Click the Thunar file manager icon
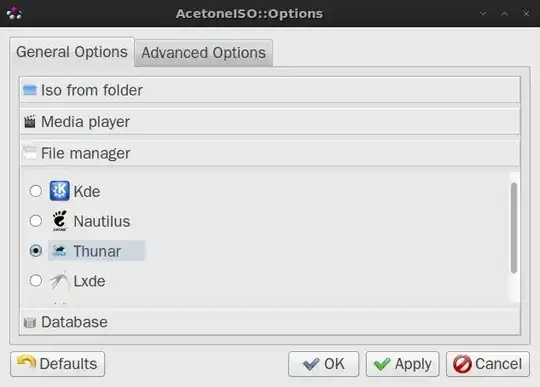 pyautogui.click(x=60, y=251)
